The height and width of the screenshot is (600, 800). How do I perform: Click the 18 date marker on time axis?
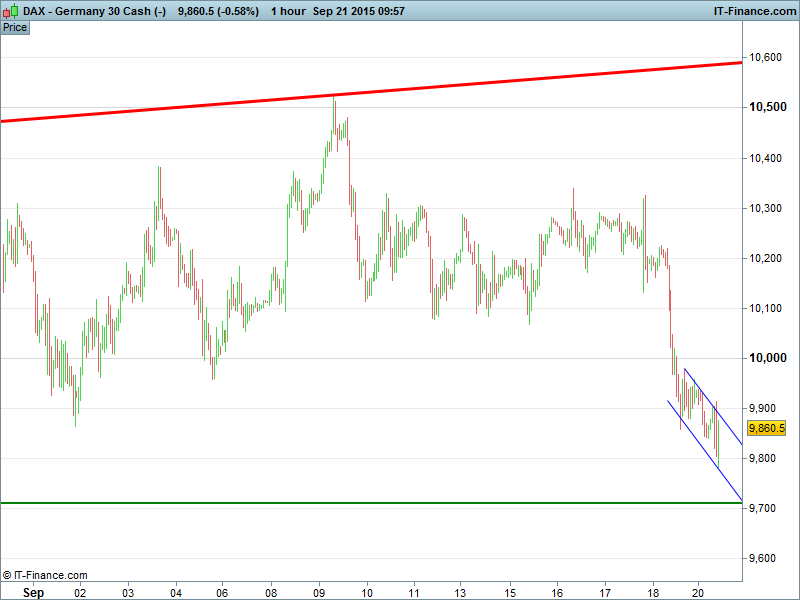[x=652, y=592]
